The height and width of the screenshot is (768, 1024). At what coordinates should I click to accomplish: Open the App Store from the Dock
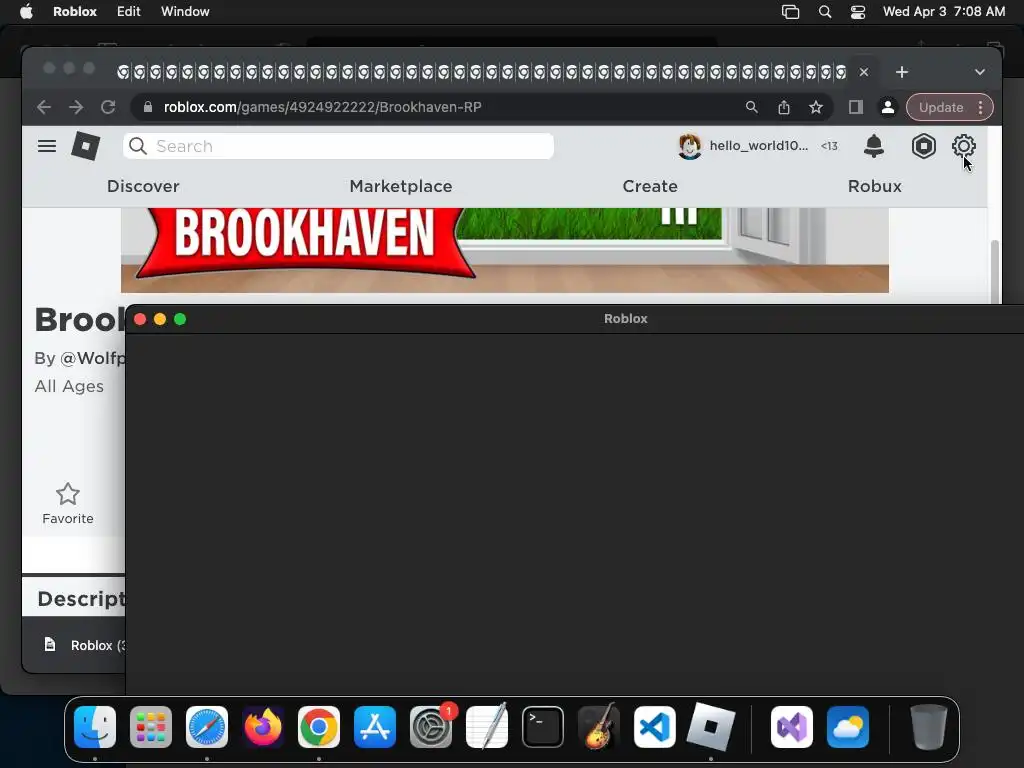[x=375, y=727]
